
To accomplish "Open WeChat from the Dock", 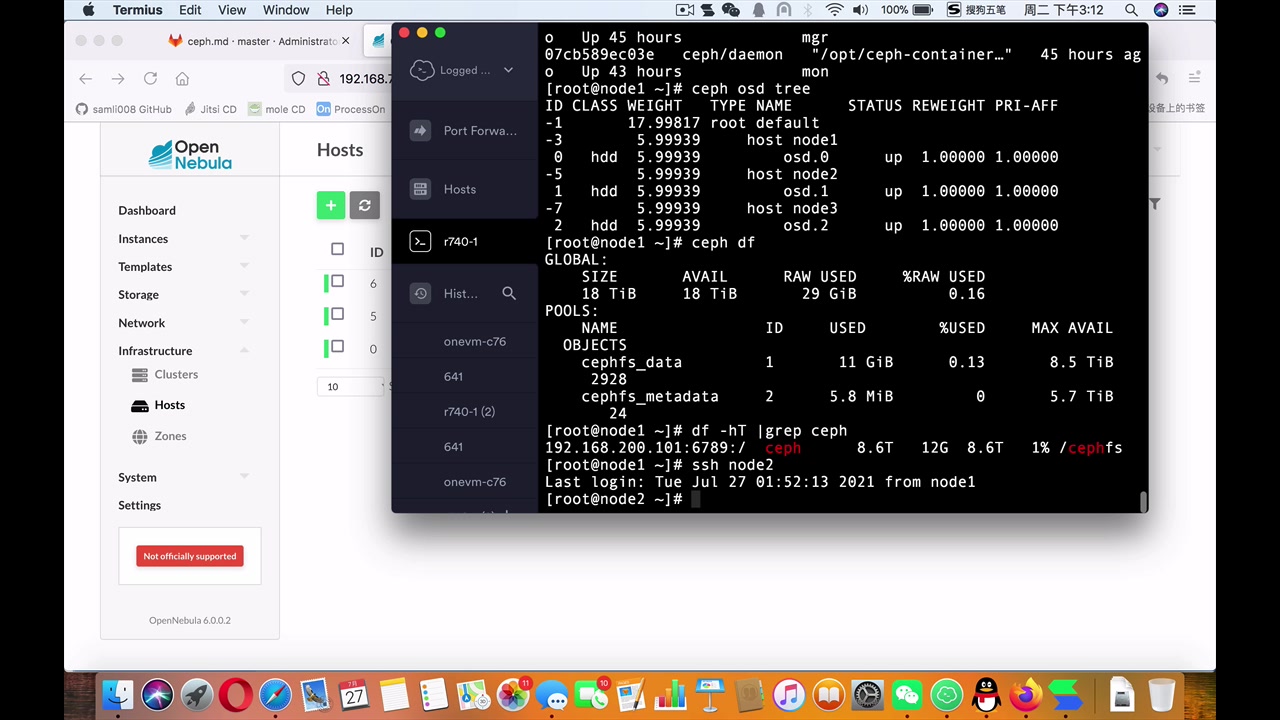I will pyautogui.click(x=908, y=695).
